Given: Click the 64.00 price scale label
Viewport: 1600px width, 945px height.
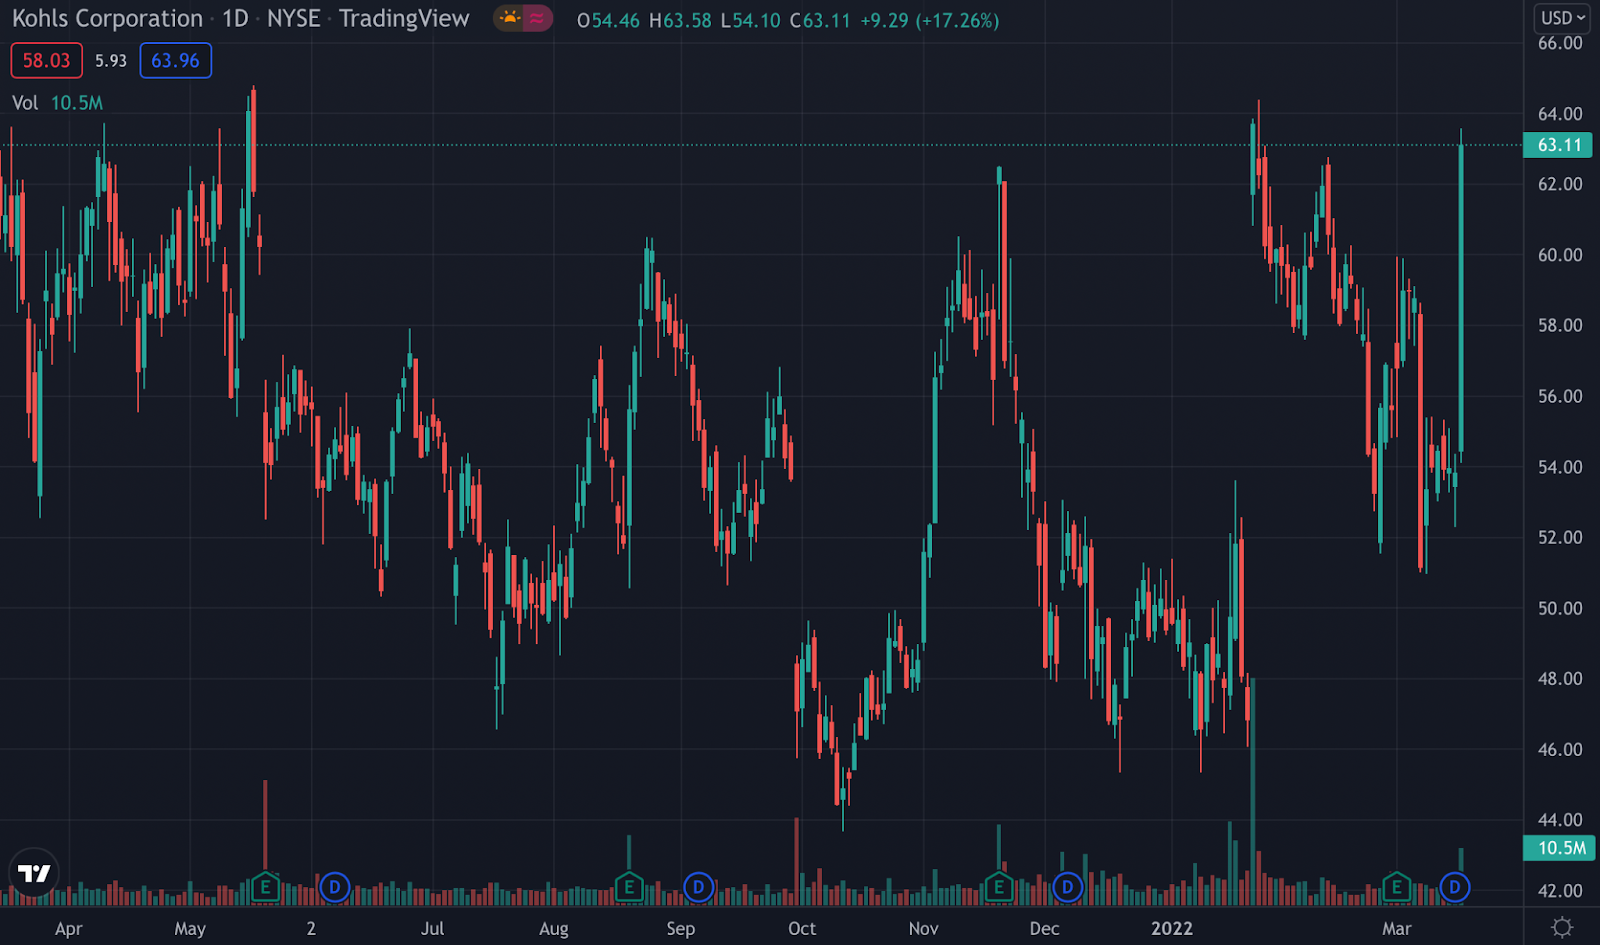Looking at the screenshot, I should pyautogui.click(x=1560, y=114).
